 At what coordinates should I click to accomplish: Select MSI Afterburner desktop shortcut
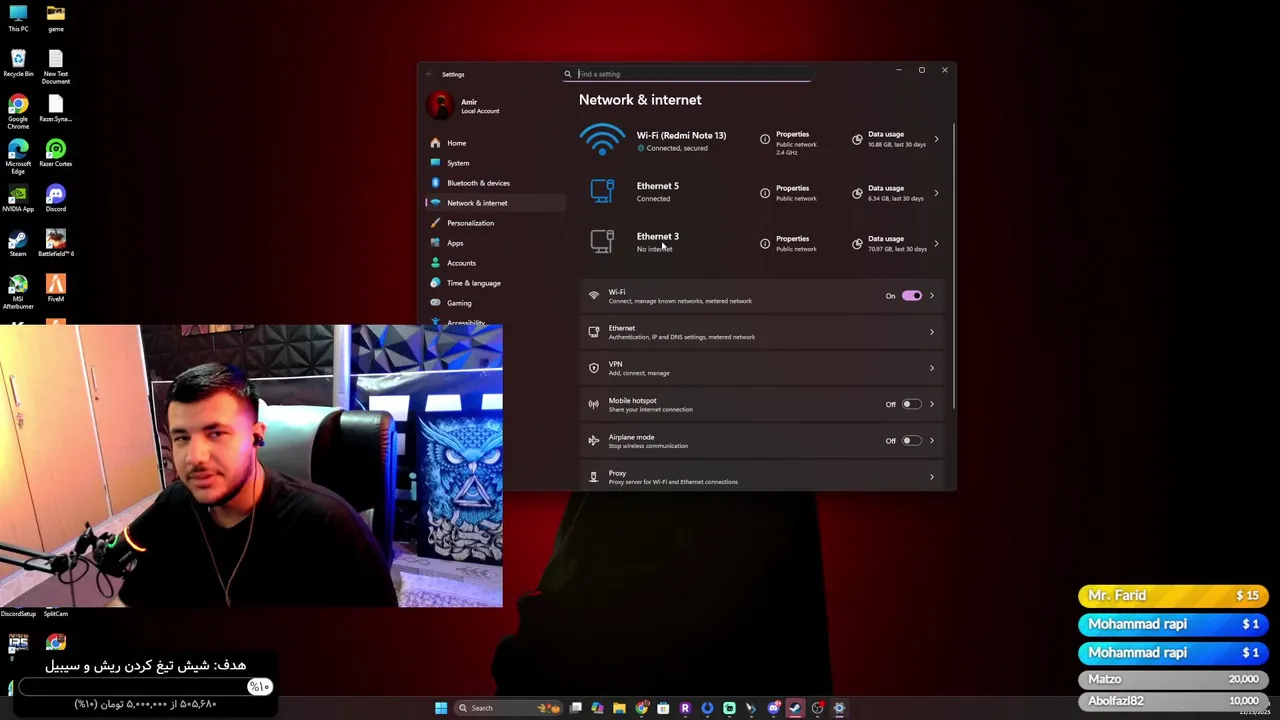click(x=18, y=291)
